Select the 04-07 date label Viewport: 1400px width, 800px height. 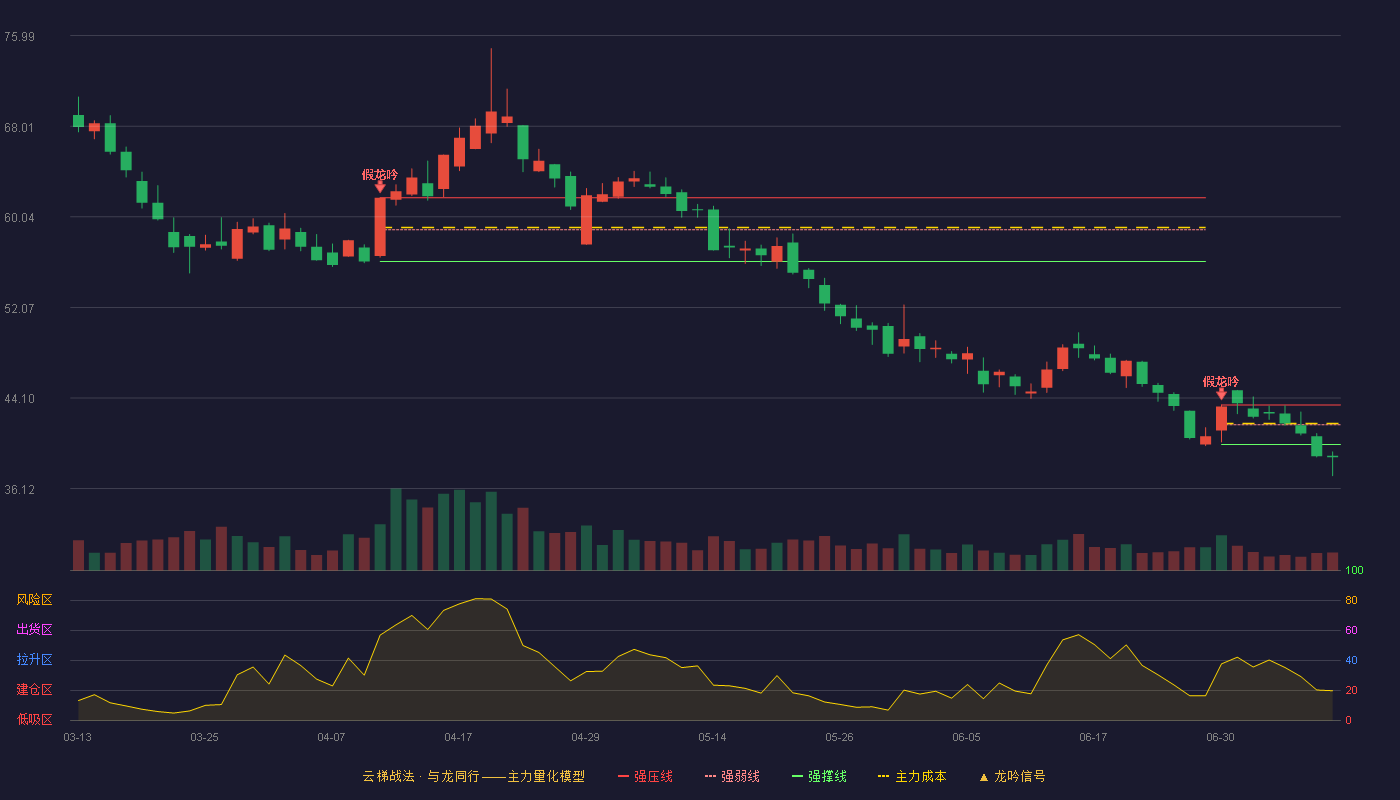coord(331,737)
